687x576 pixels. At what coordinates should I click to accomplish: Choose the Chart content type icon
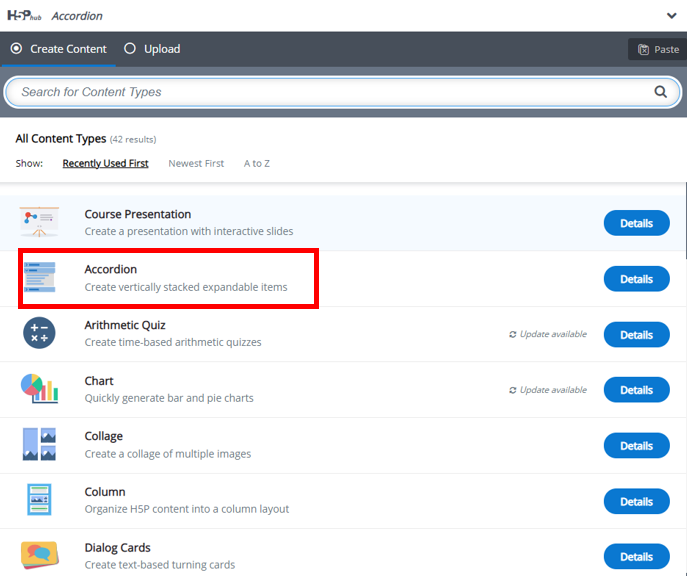40,389
